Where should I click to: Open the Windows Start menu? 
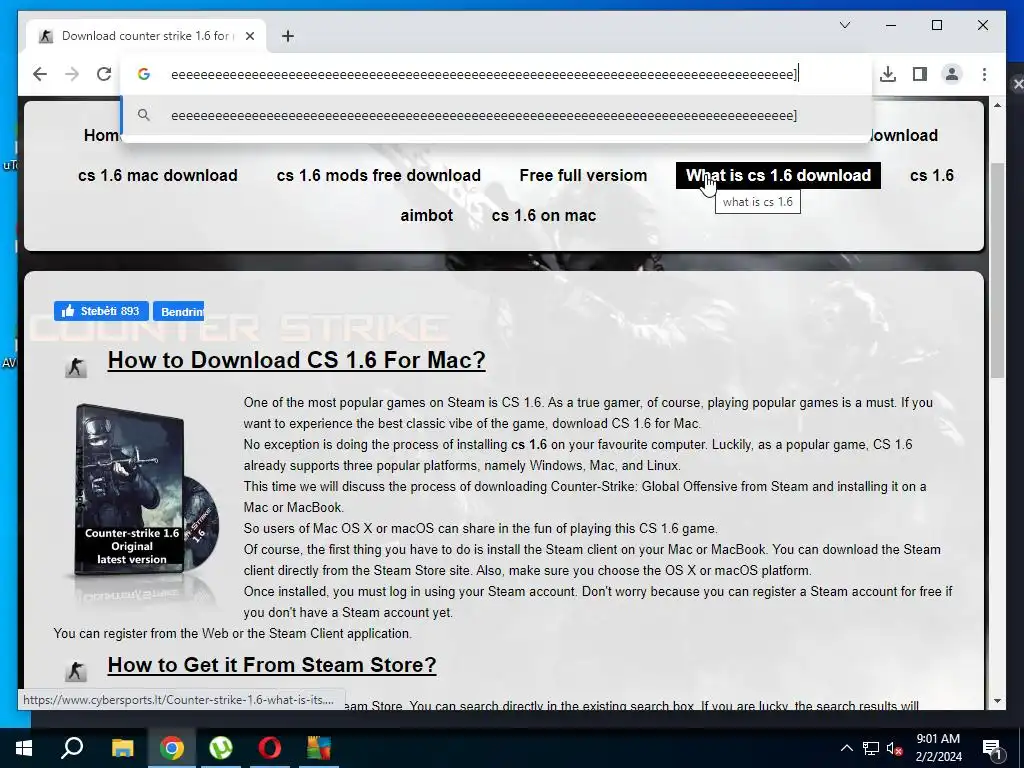24,748
